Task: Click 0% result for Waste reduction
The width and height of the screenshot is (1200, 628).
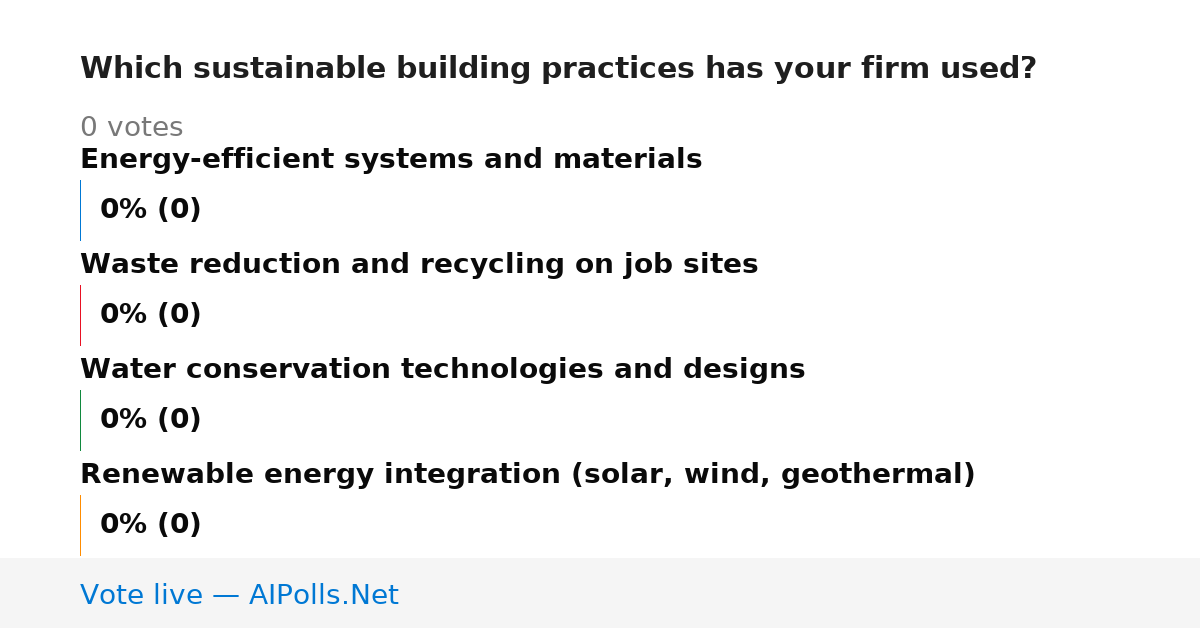Action: (x=124, y=315)
